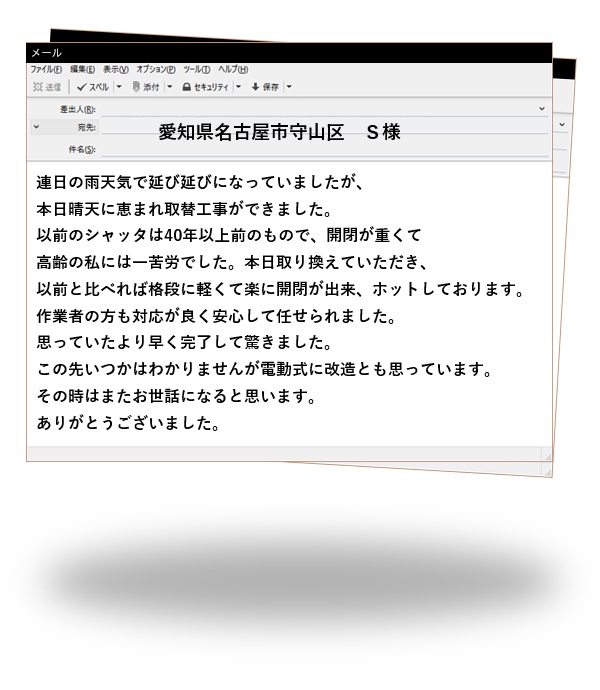Image resolution: width=600 pixels, height=690 pixels.
Task: Expand the 保存 dropdown arrow
Action: point(289,87)
